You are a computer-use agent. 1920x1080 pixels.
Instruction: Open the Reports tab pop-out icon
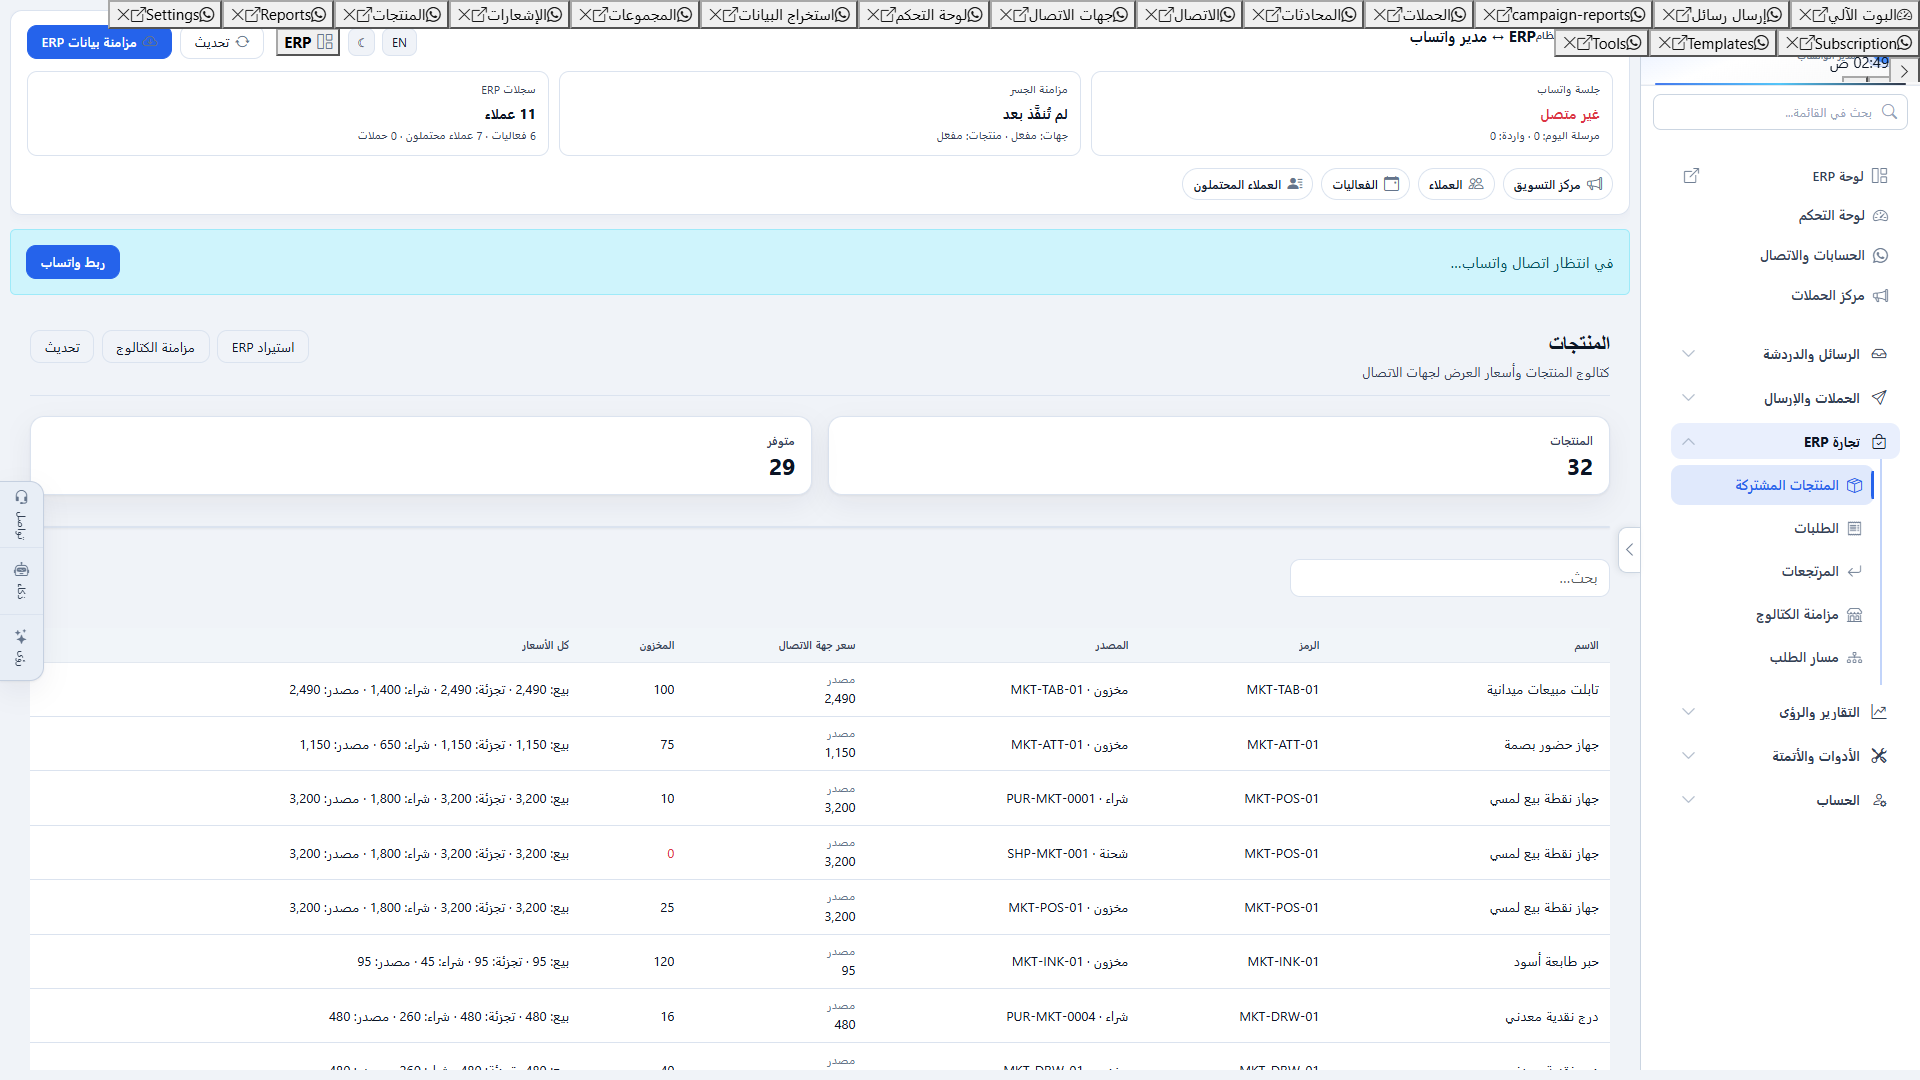coord(252,15)
